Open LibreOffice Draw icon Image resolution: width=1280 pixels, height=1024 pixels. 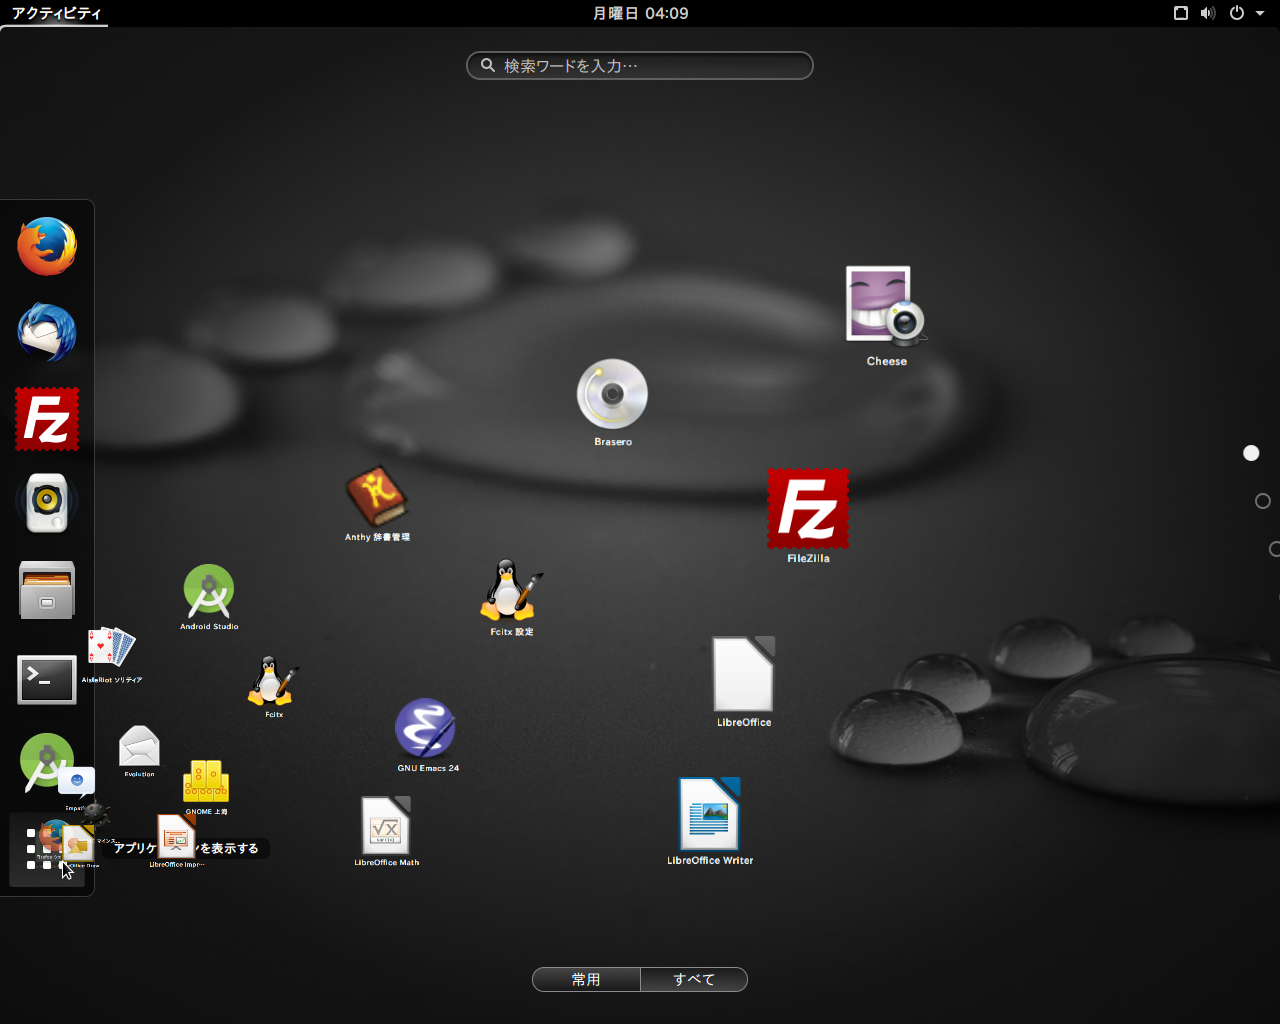tap(77, 844)
